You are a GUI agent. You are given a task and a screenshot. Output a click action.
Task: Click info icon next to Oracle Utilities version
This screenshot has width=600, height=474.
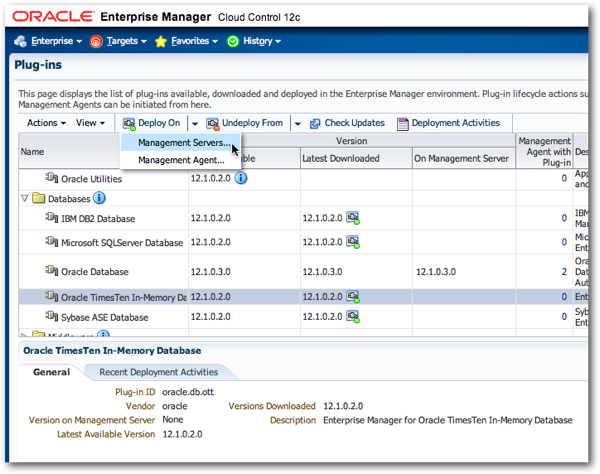tap(241, 178)
